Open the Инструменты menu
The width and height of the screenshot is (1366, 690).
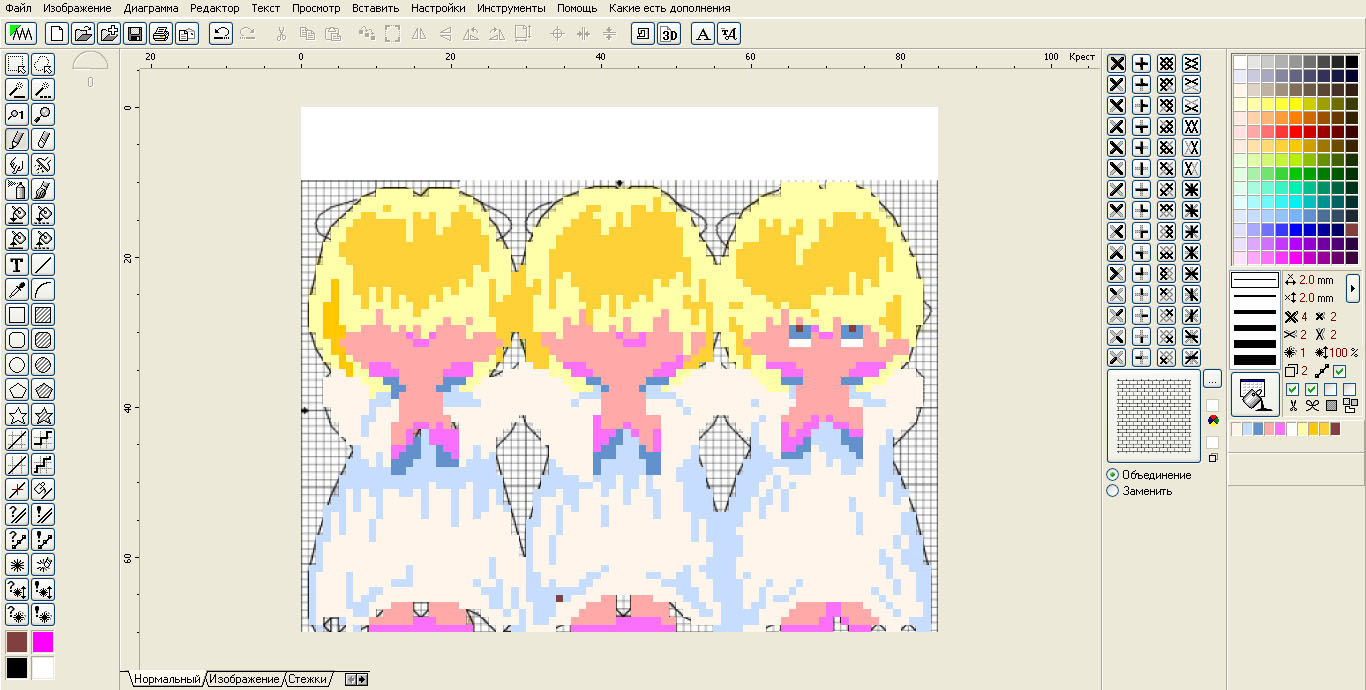pyautogui.click(x=511, y=8)
